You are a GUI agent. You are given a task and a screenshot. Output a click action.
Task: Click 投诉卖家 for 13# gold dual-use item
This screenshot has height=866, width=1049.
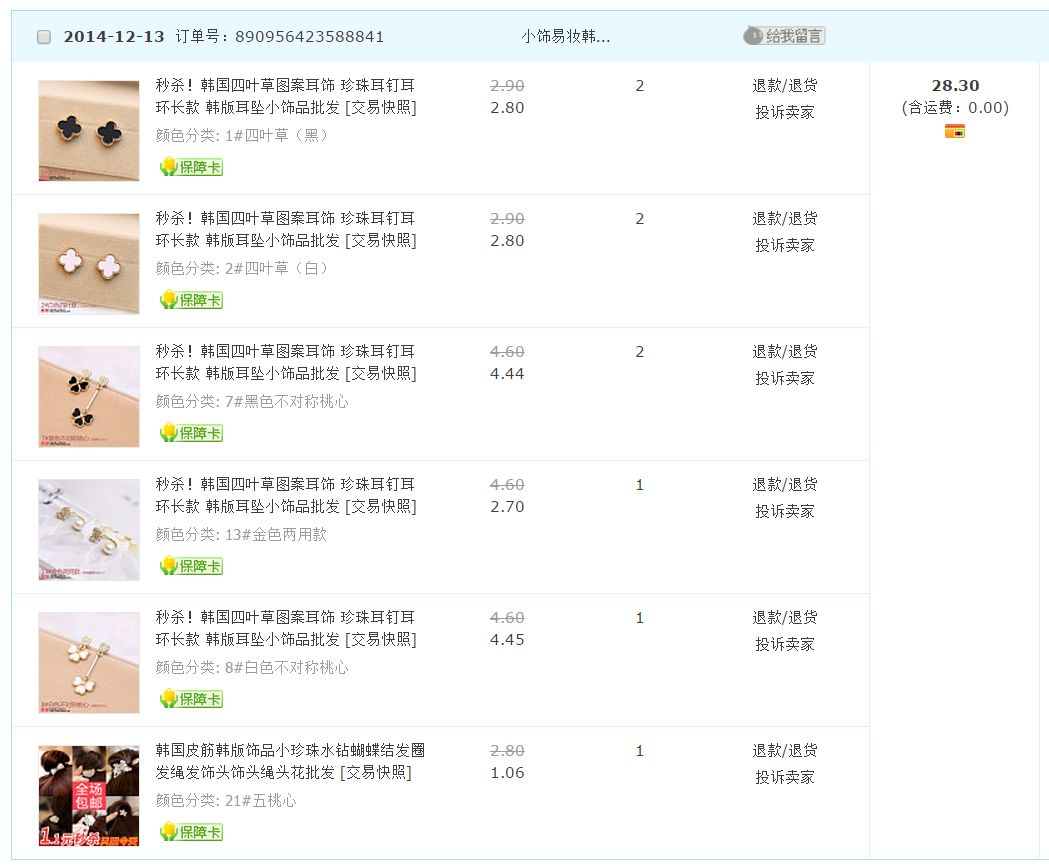click(x=784, y=511)
